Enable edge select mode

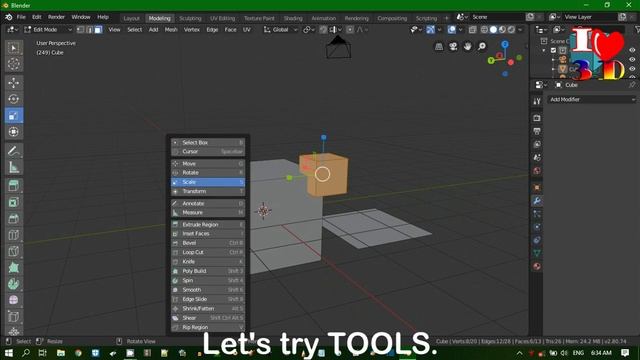coord(89,29)
